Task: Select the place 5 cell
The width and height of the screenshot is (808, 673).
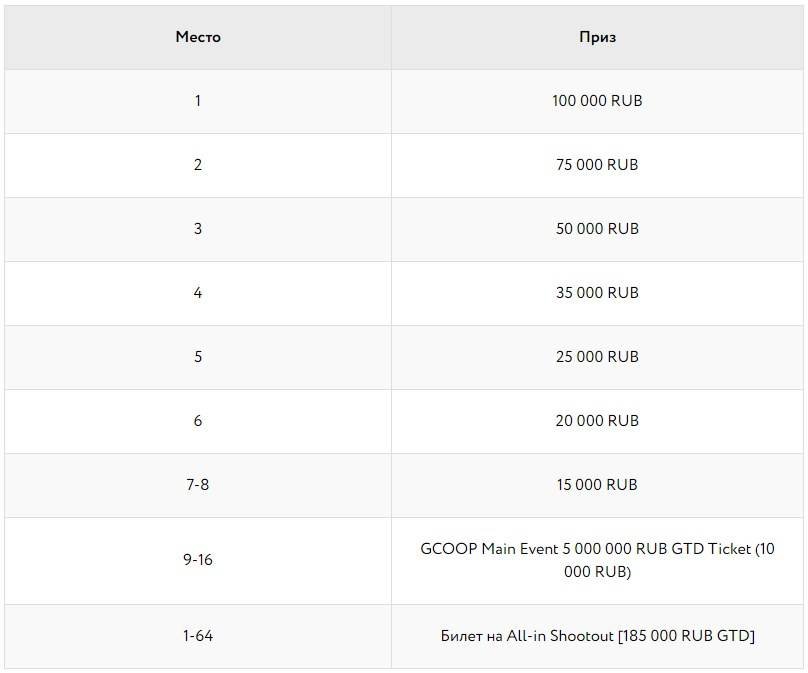Action: pyautogui.click(x=197, y=357)
